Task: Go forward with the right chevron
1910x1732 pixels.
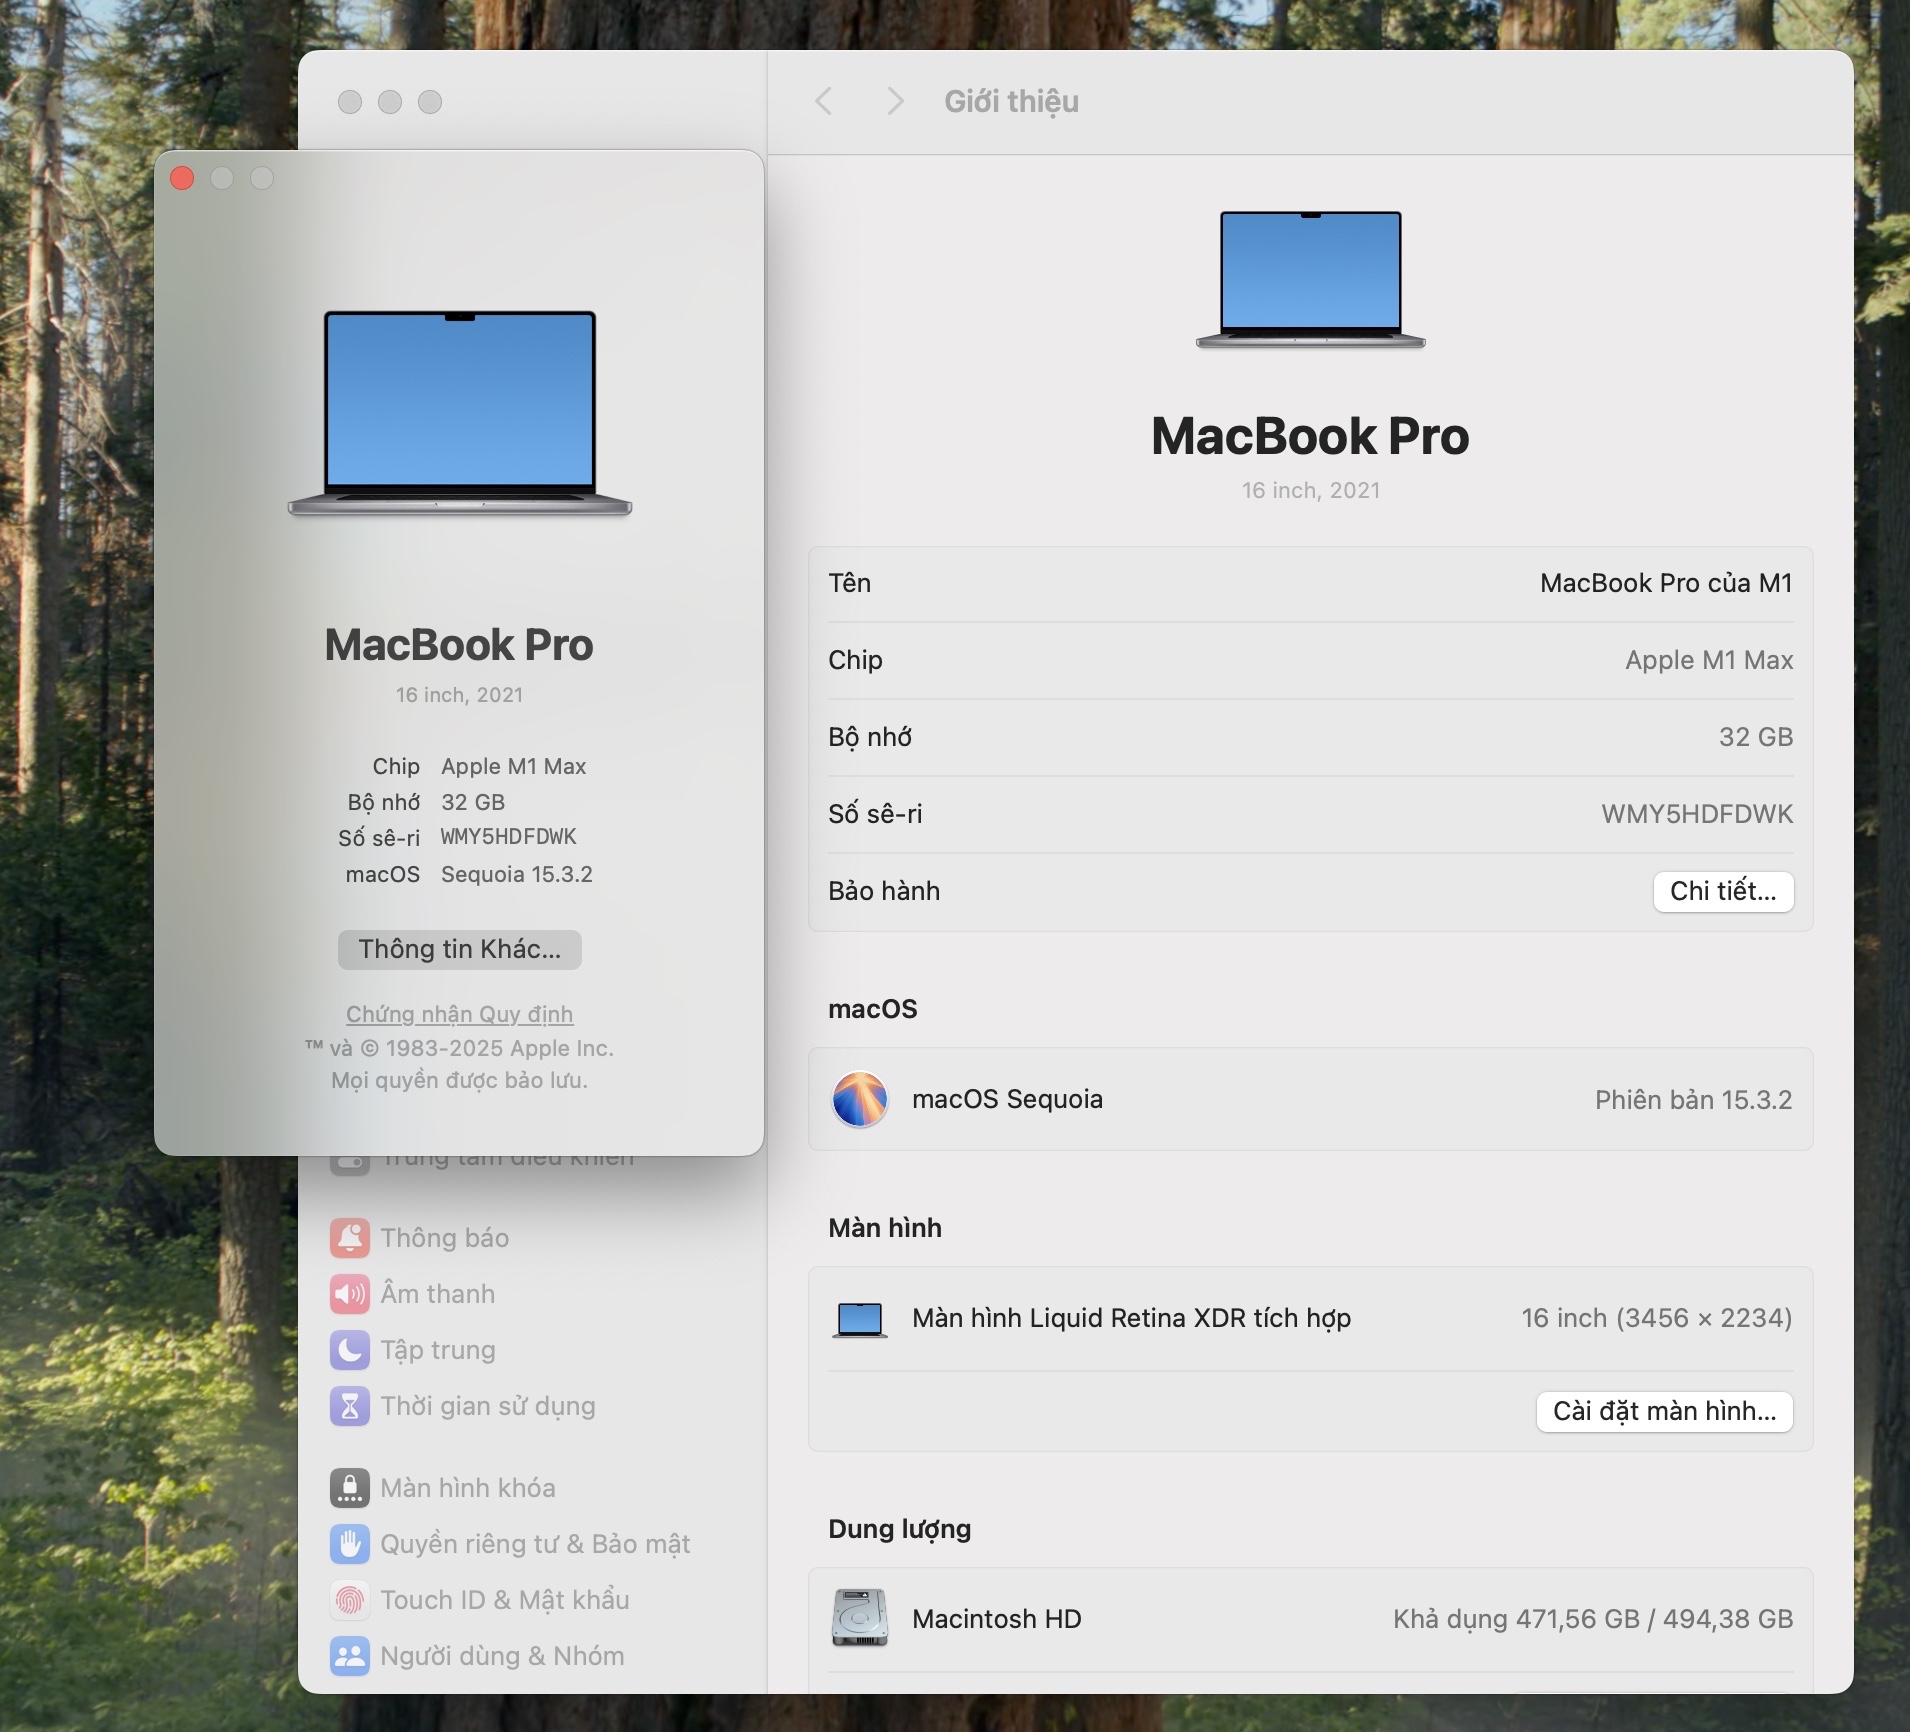Action: [x=896, y=101]
